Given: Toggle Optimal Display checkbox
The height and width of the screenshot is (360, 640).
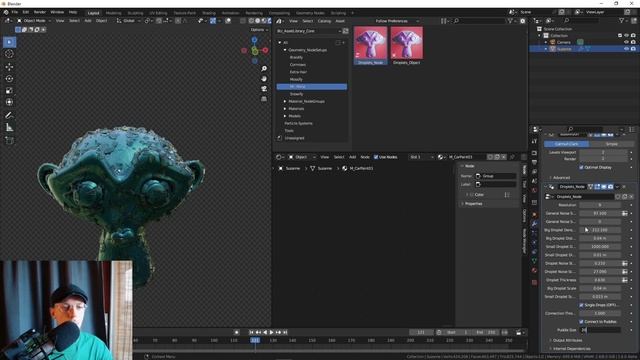Looking at the screenshot, I should pyautogui.click(x=581, y=167).
